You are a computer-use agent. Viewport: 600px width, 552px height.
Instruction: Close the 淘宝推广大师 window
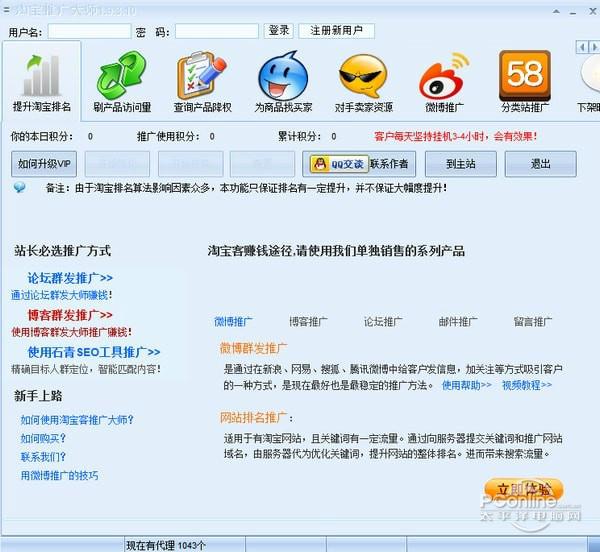(x=593, y=11)
